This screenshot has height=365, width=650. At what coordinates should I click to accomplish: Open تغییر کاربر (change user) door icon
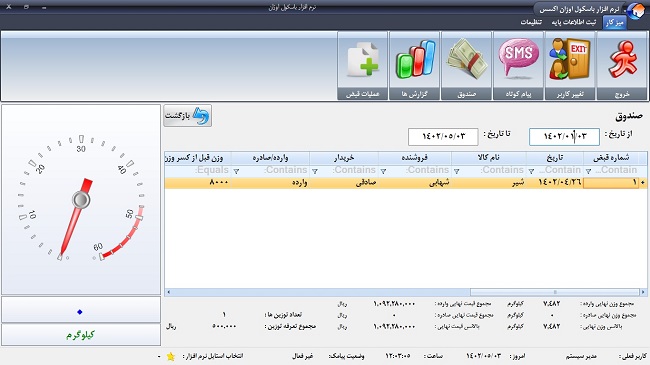(570, 66)
